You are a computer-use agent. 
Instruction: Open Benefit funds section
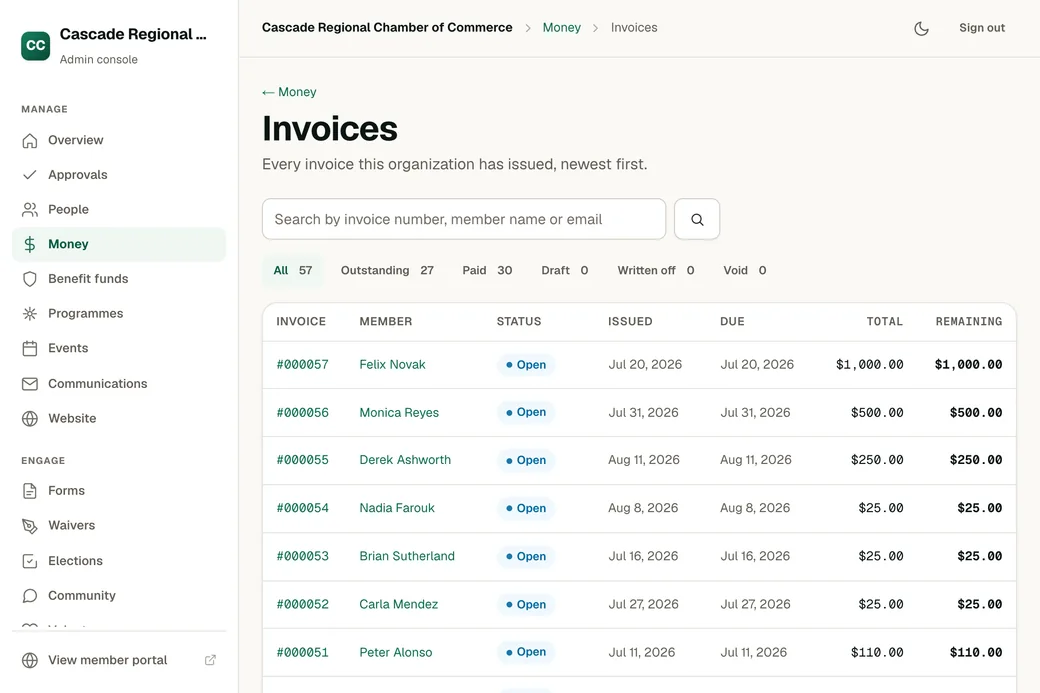click(x=119, y=279)
